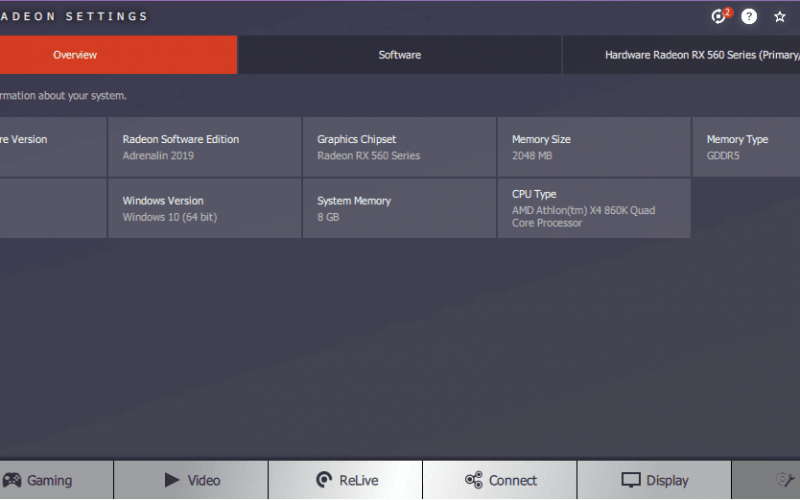Click the Radeon Settings window title

tap(74, 16)
